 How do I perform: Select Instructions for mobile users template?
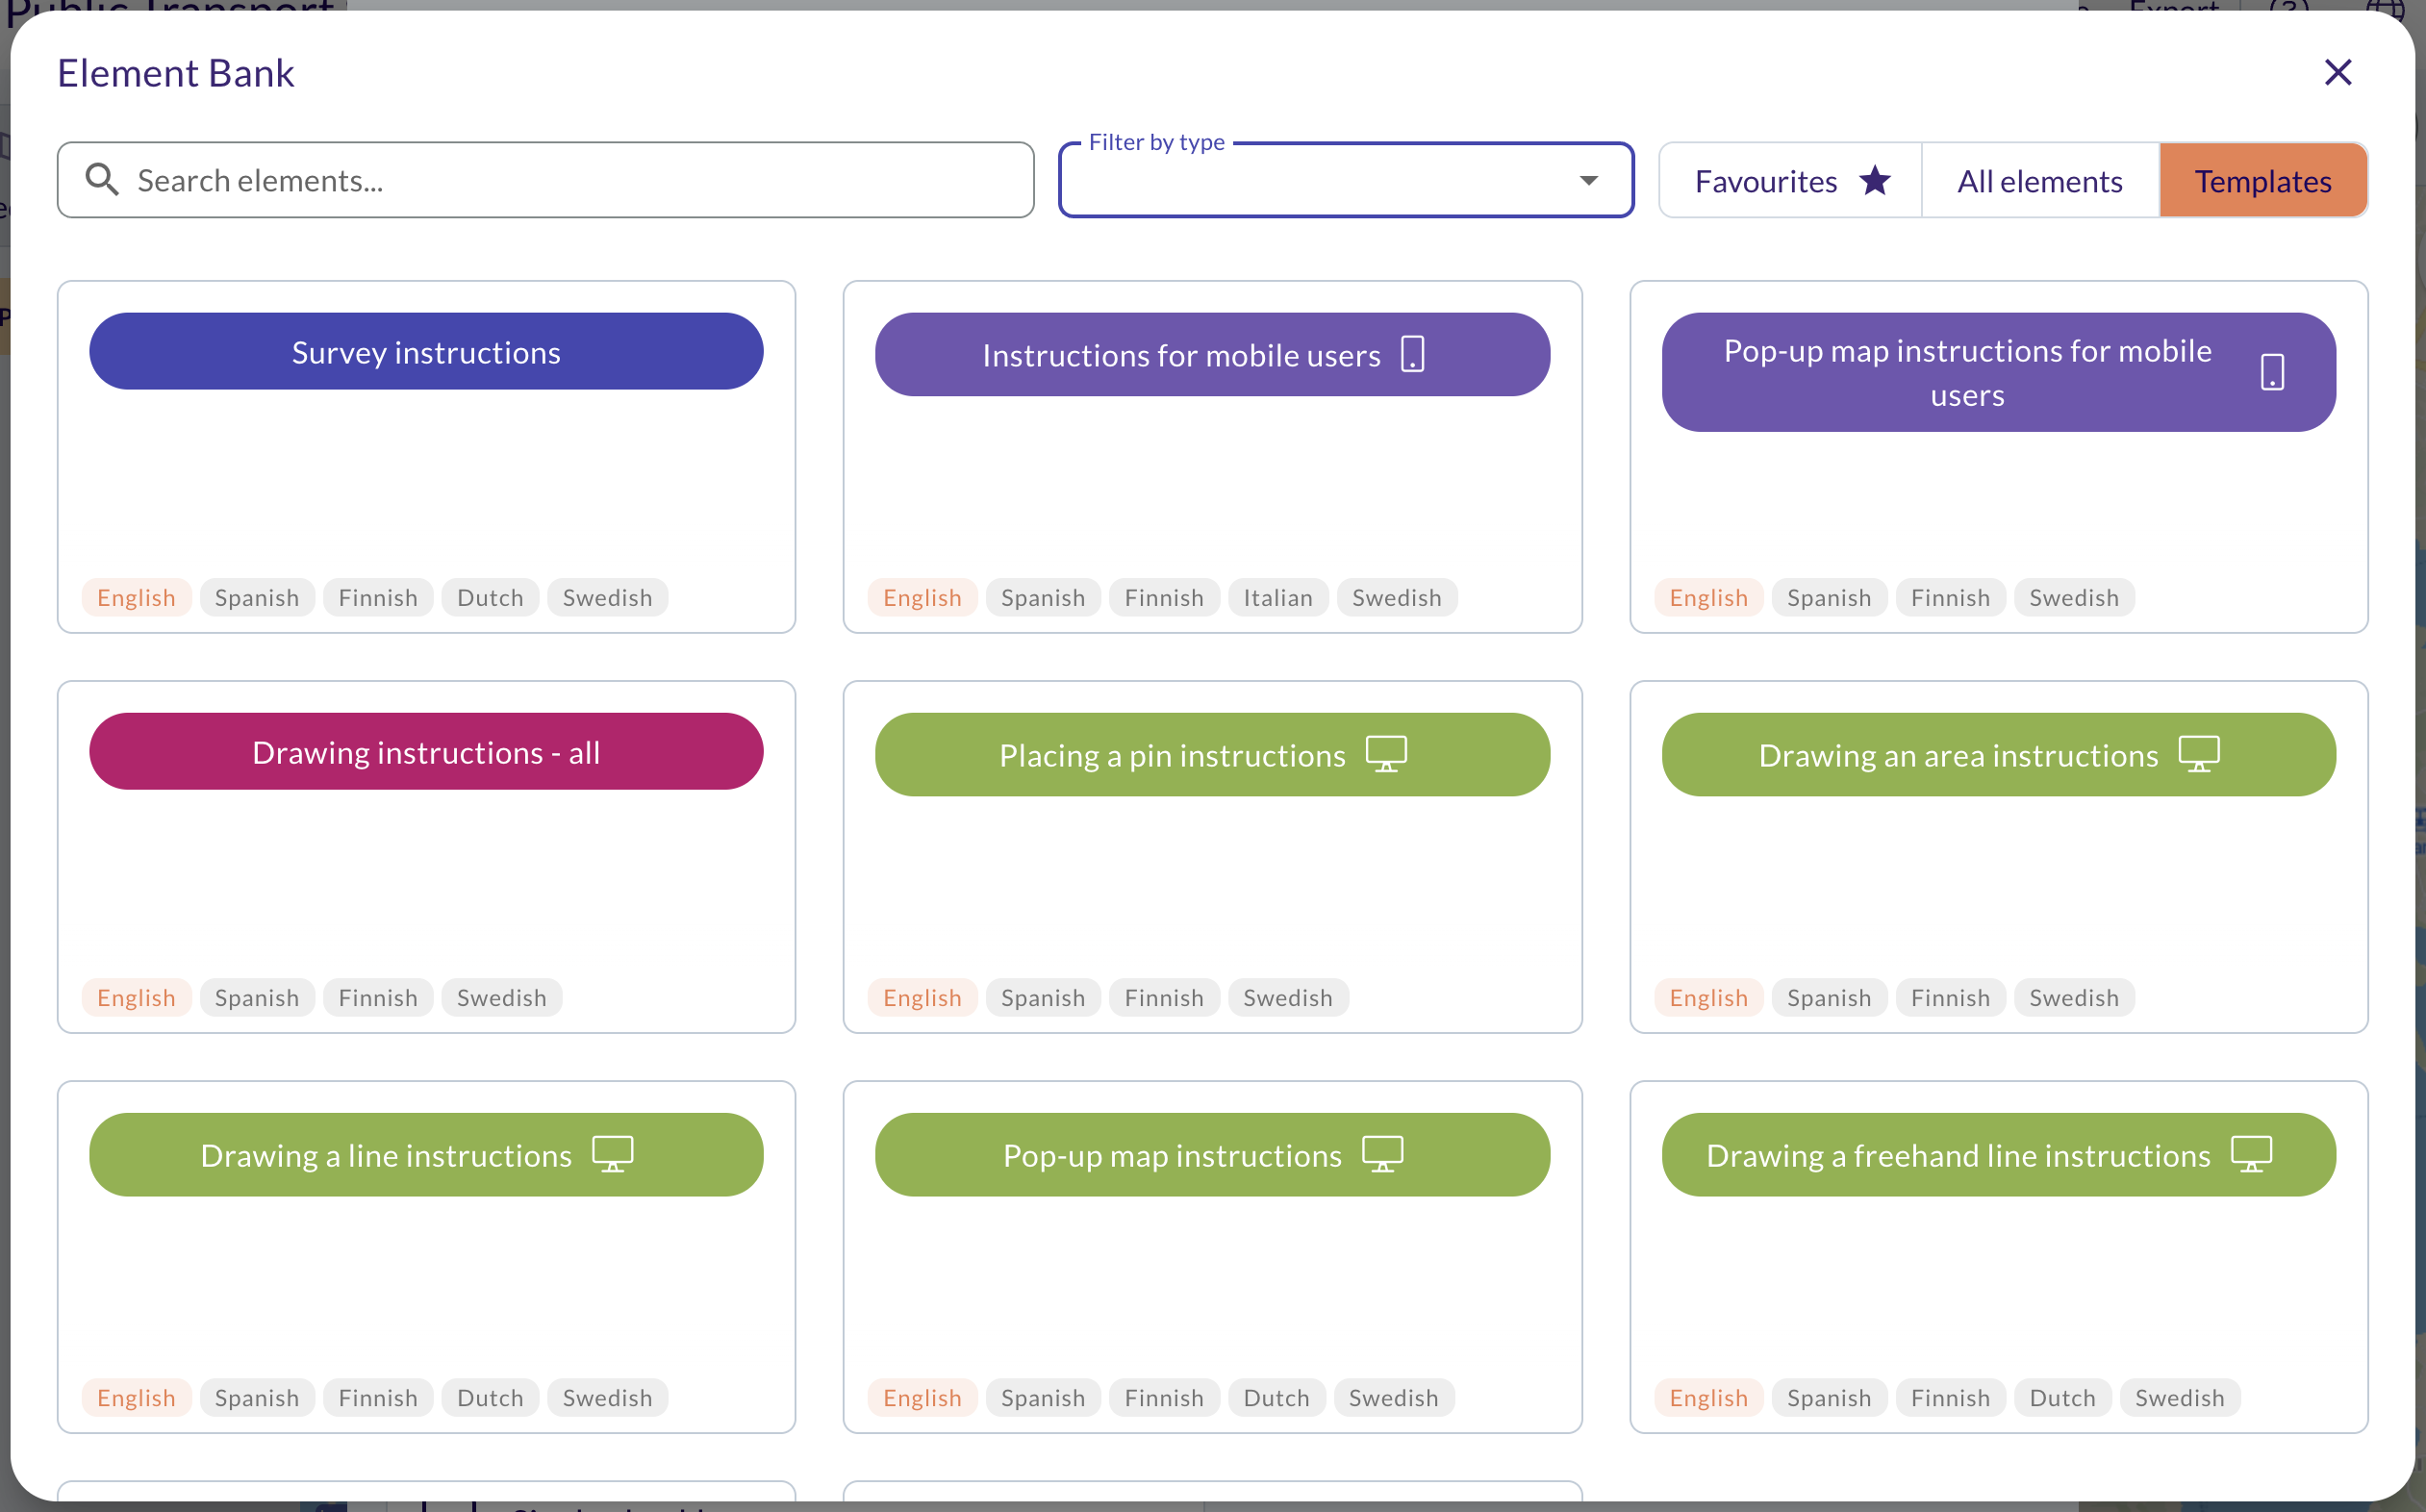[1212, 354]
